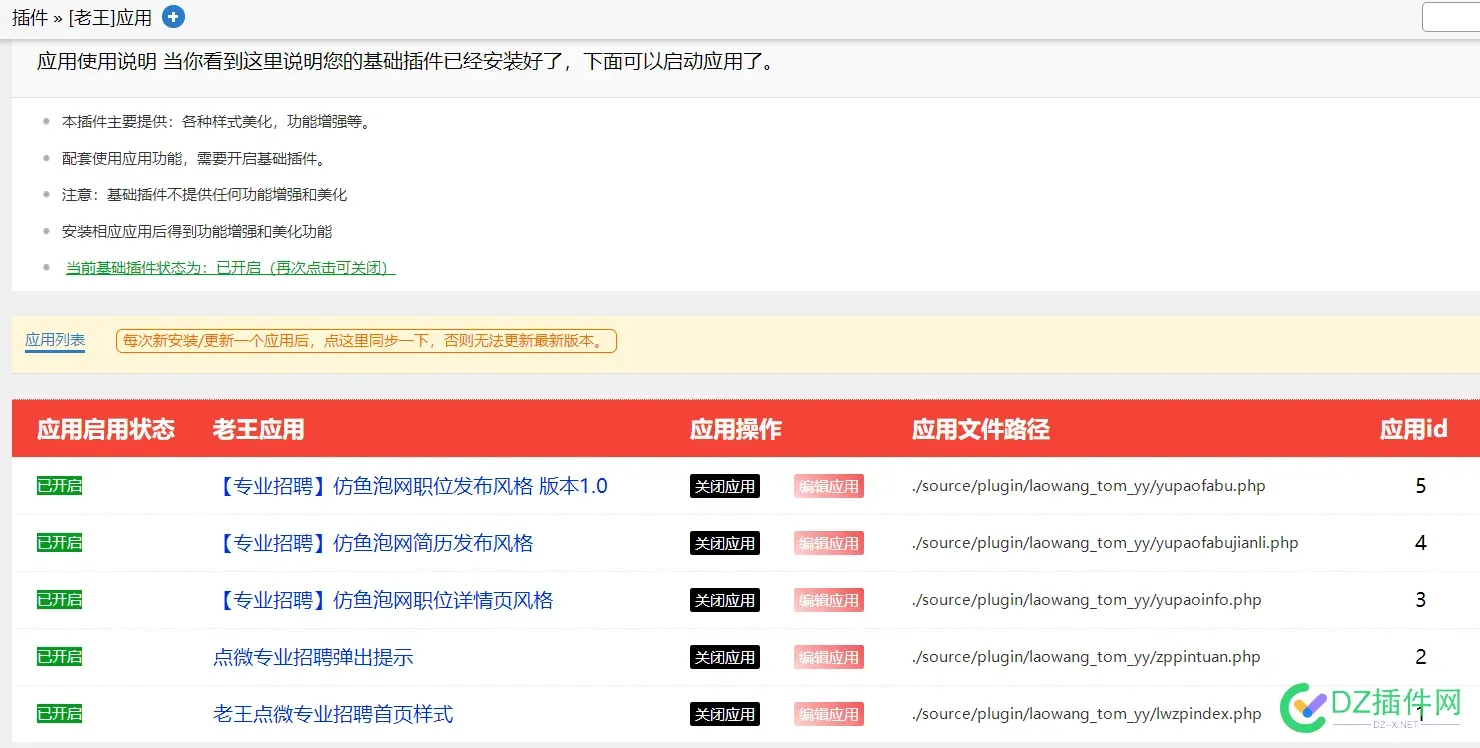Screen dimensions: 1480x748
Task: Click 已开启 status badge in 简历发布风格 row
Action: 59,543
